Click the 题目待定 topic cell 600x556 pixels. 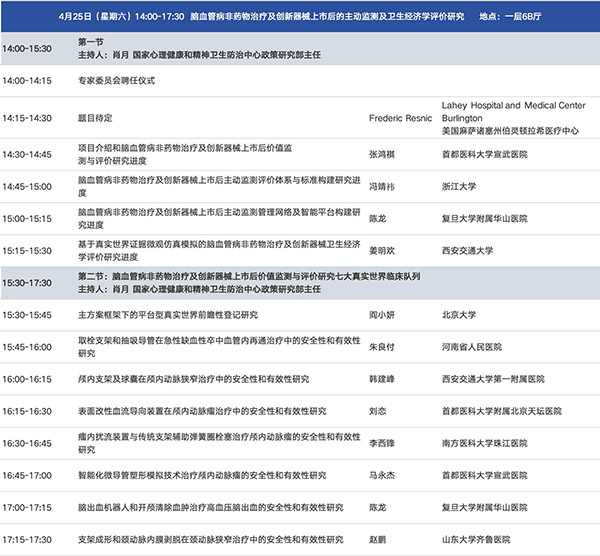click(x=97, y=117)
